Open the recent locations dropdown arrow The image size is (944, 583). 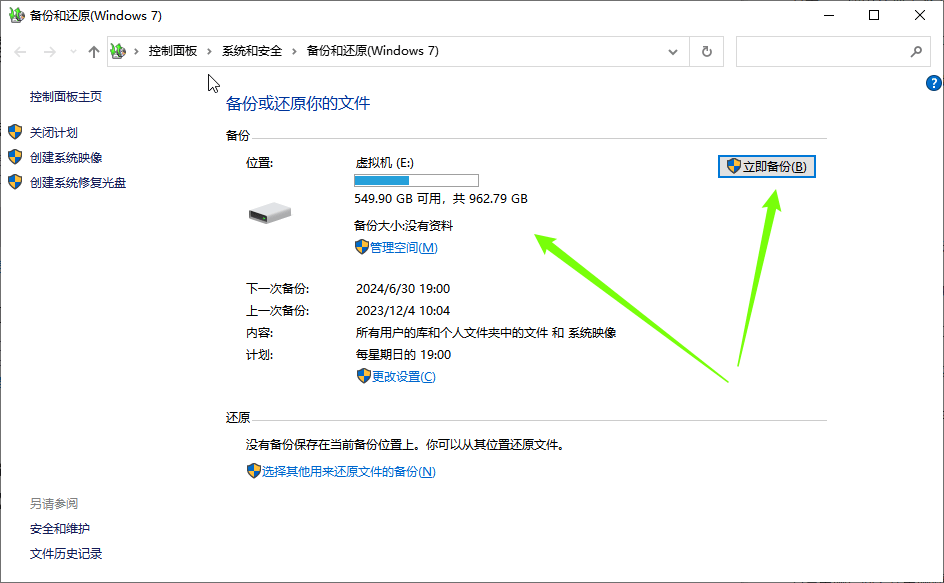pyautogui.click(x=73, y=52)
